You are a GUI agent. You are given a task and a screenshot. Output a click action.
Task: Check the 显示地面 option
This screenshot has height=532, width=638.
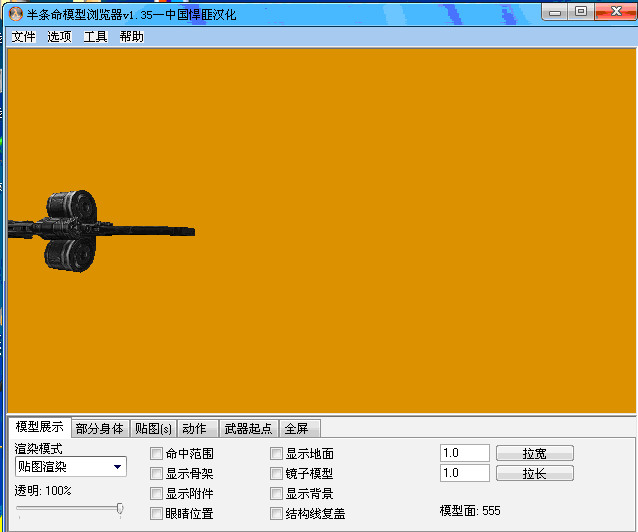pos(277,454)
